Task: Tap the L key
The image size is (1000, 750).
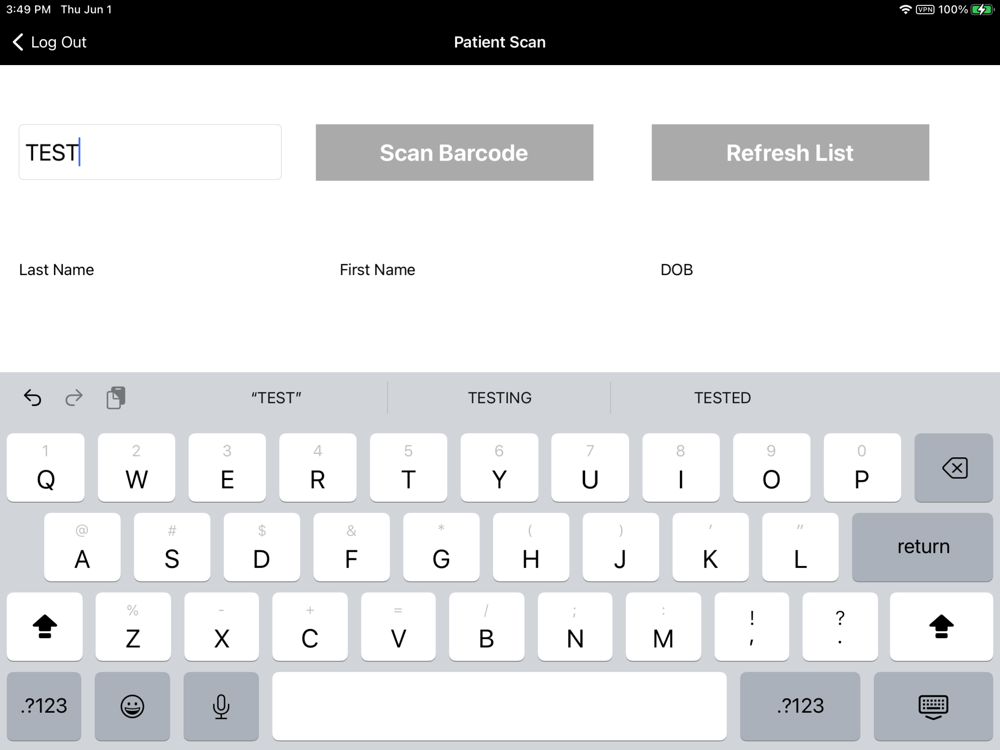Action: coord(800,547)
